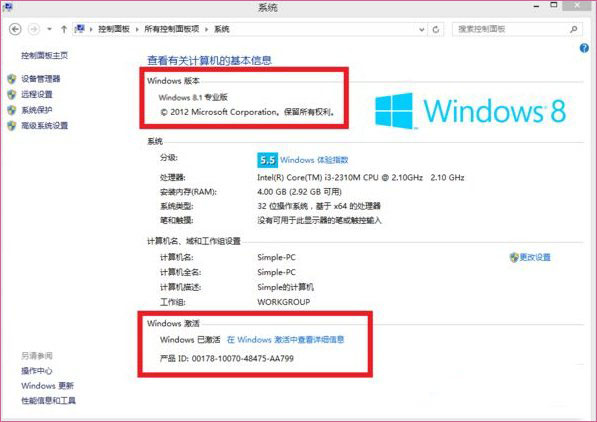597x422 pixels.
Task: Open address bar history dropdown
Action: 421,29
